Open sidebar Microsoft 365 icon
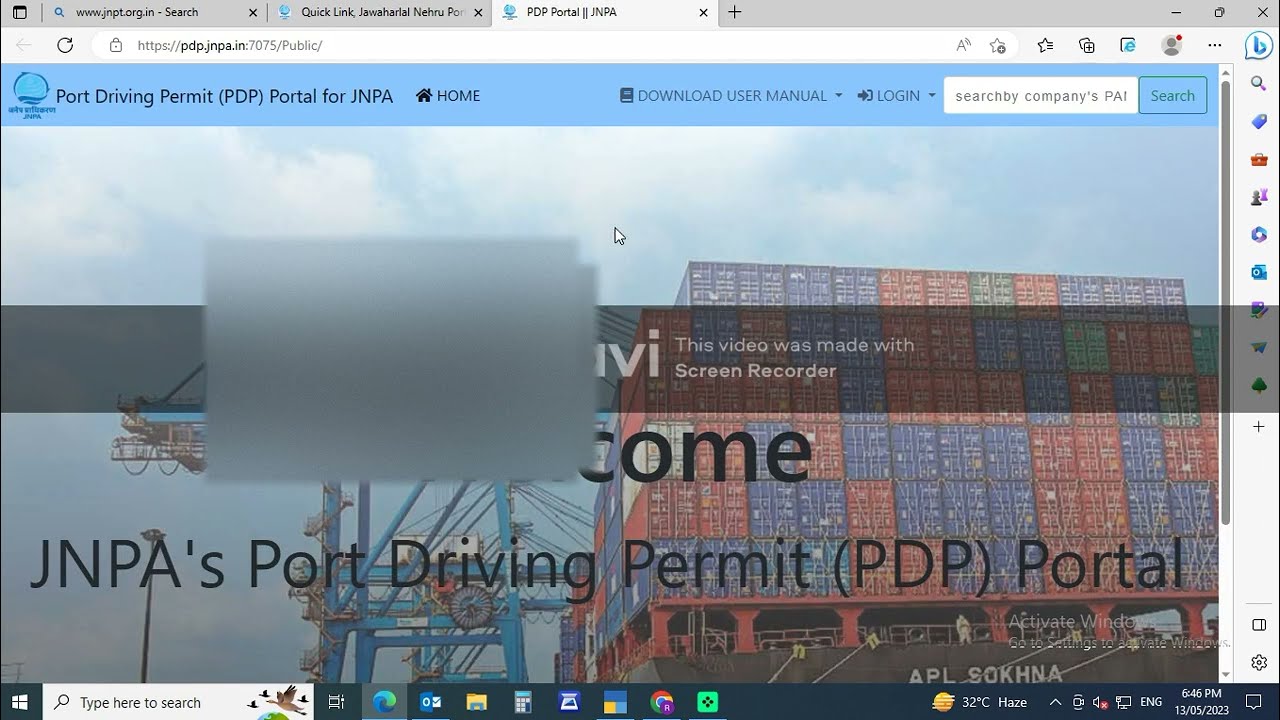 coord(1259,234)
